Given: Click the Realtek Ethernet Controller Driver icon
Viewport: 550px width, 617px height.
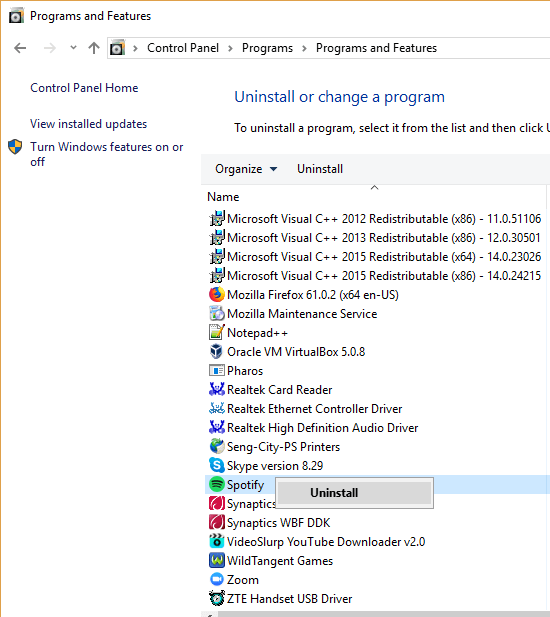Looking at the screenshot, I should pyautogui.click(x=217, y=408).
